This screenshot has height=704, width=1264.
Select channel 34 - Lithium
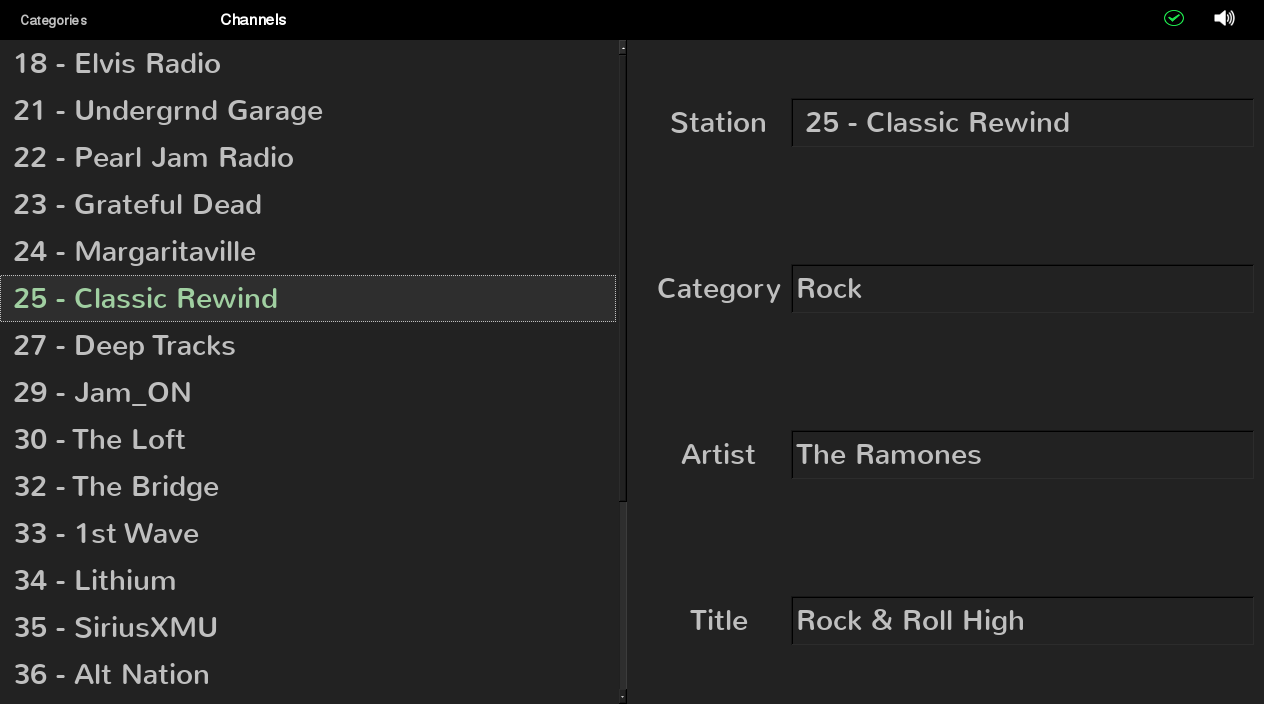tap(308, 580)
